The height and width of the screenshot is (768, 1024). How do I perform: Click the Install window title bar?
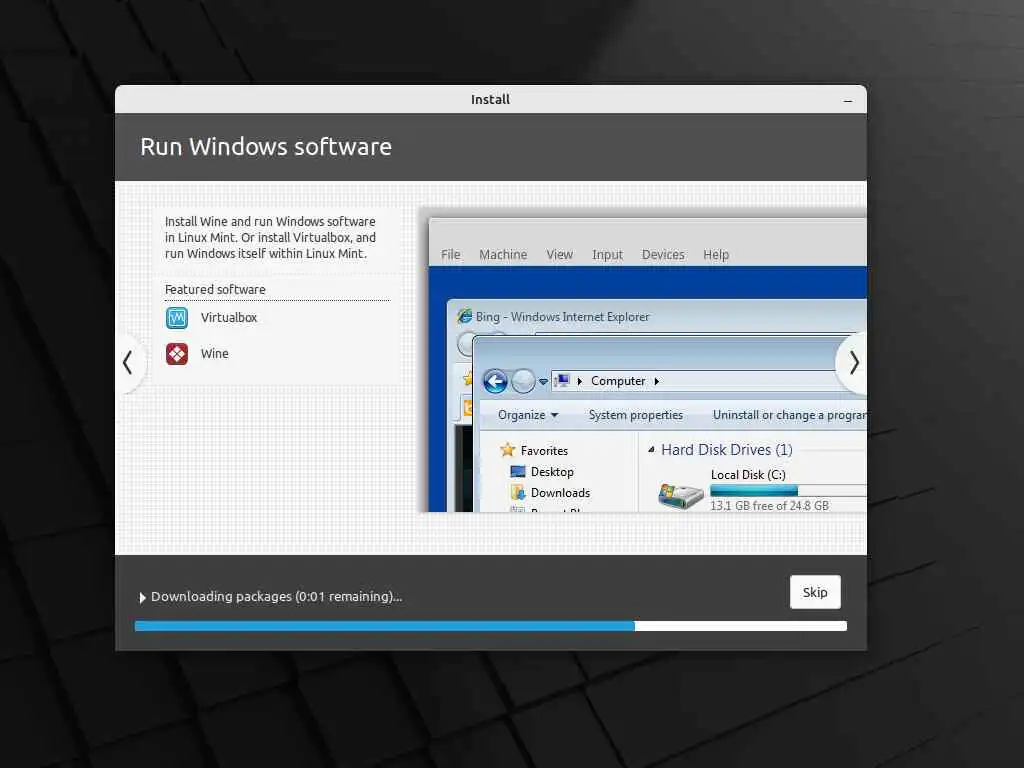click(490, 99)
